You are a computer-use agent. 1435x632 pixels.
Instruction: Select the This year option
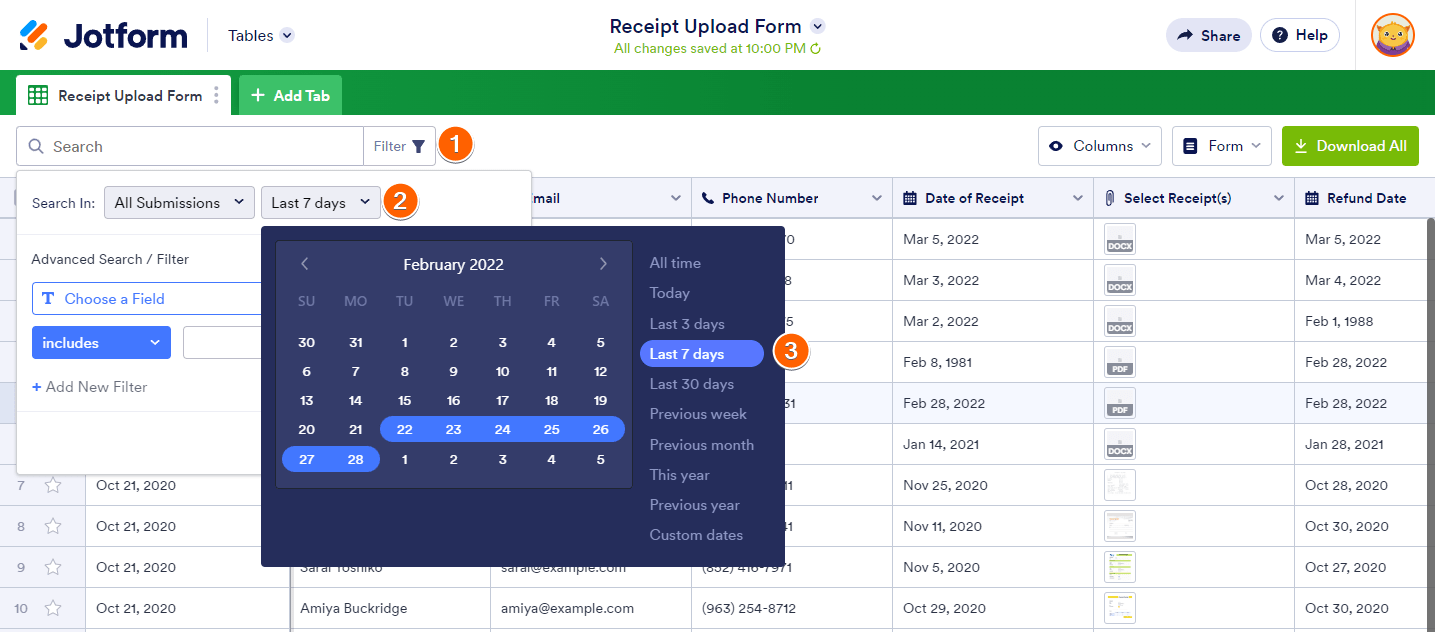(679, 475)
